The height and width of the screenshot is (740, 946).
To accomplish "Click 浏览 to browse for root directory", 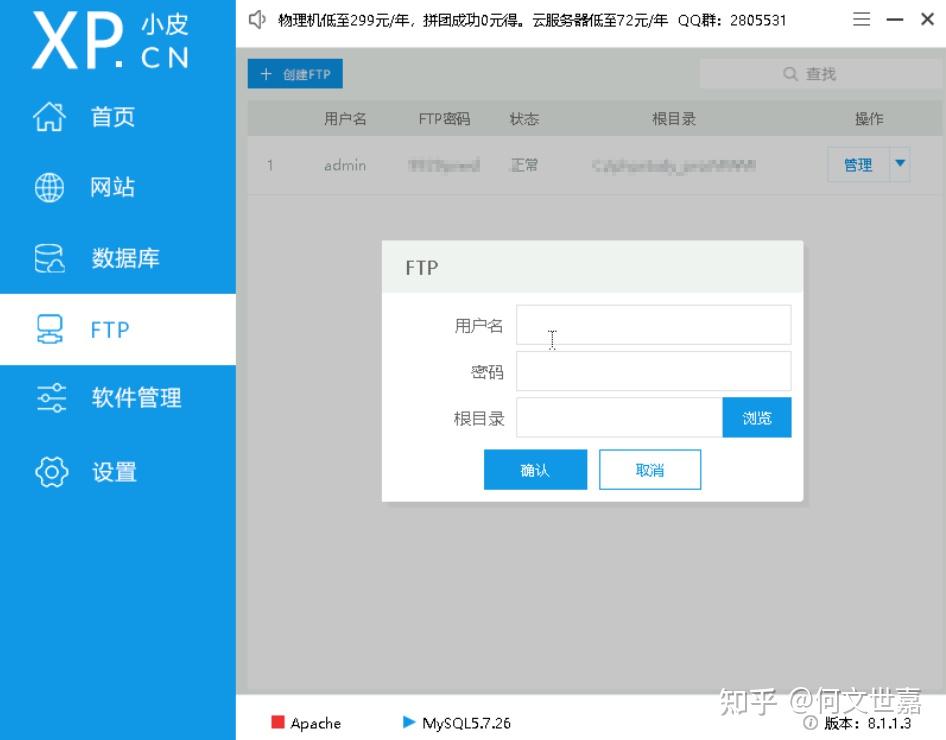I will click(x=757, y=418).
